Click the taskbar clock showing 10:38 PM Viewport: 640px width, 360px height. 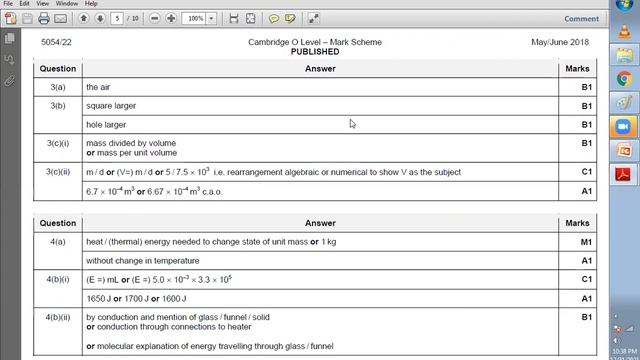pos(624,351)
